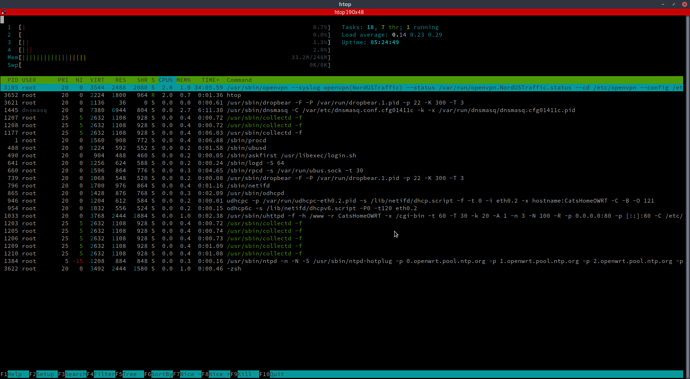Click the Uptime readout
690x379 pixels.
coord(371,42)
